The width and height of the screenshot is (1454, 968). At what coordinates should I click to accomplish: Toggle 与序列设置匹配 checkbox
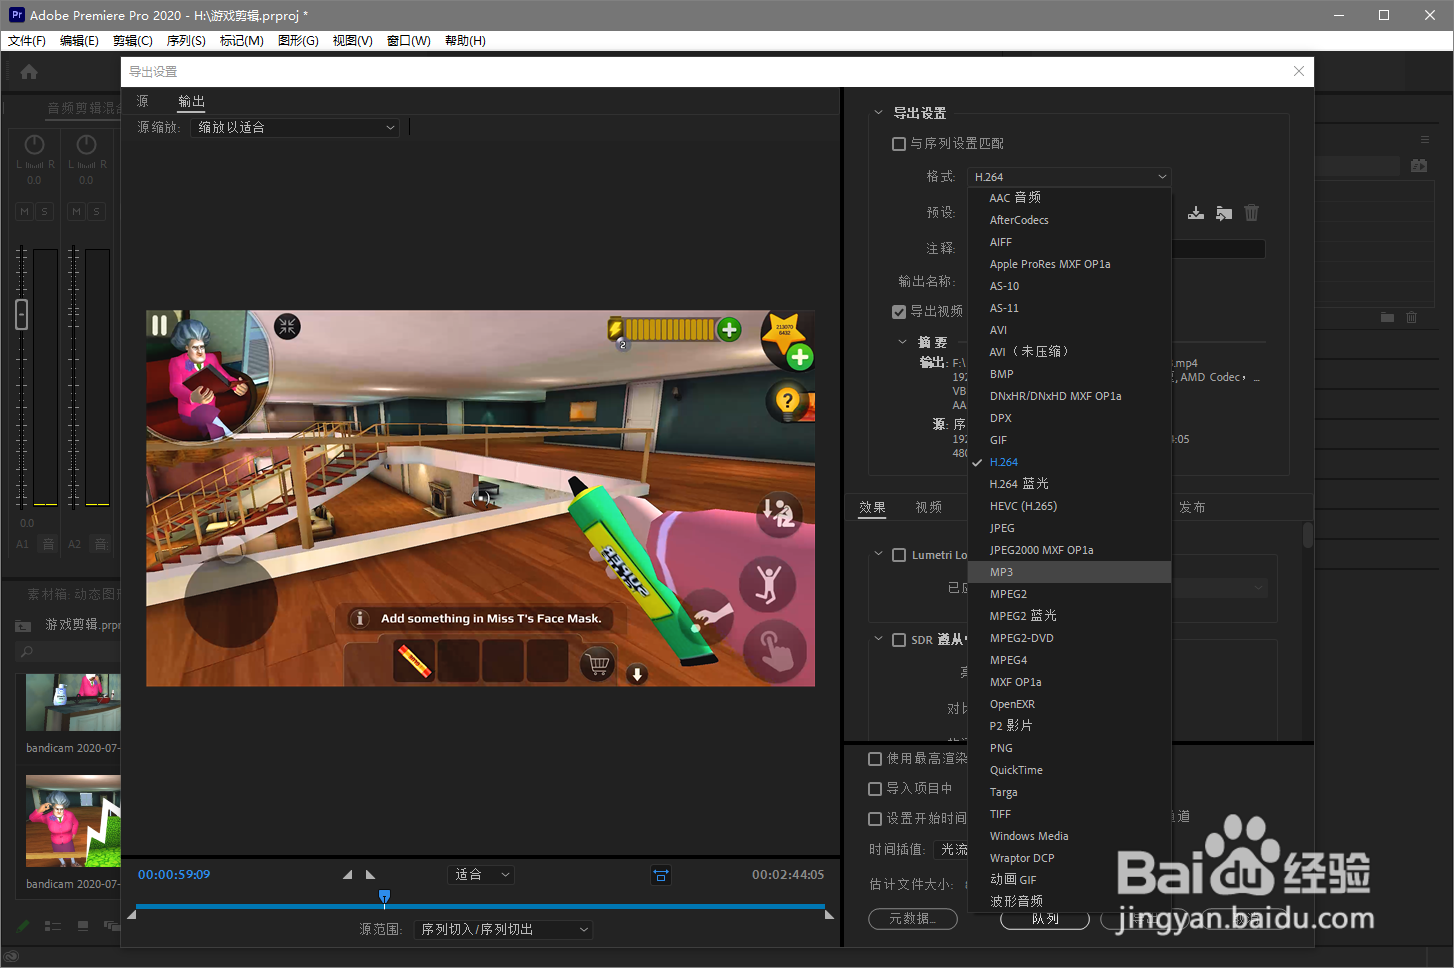tap(899, 144)
